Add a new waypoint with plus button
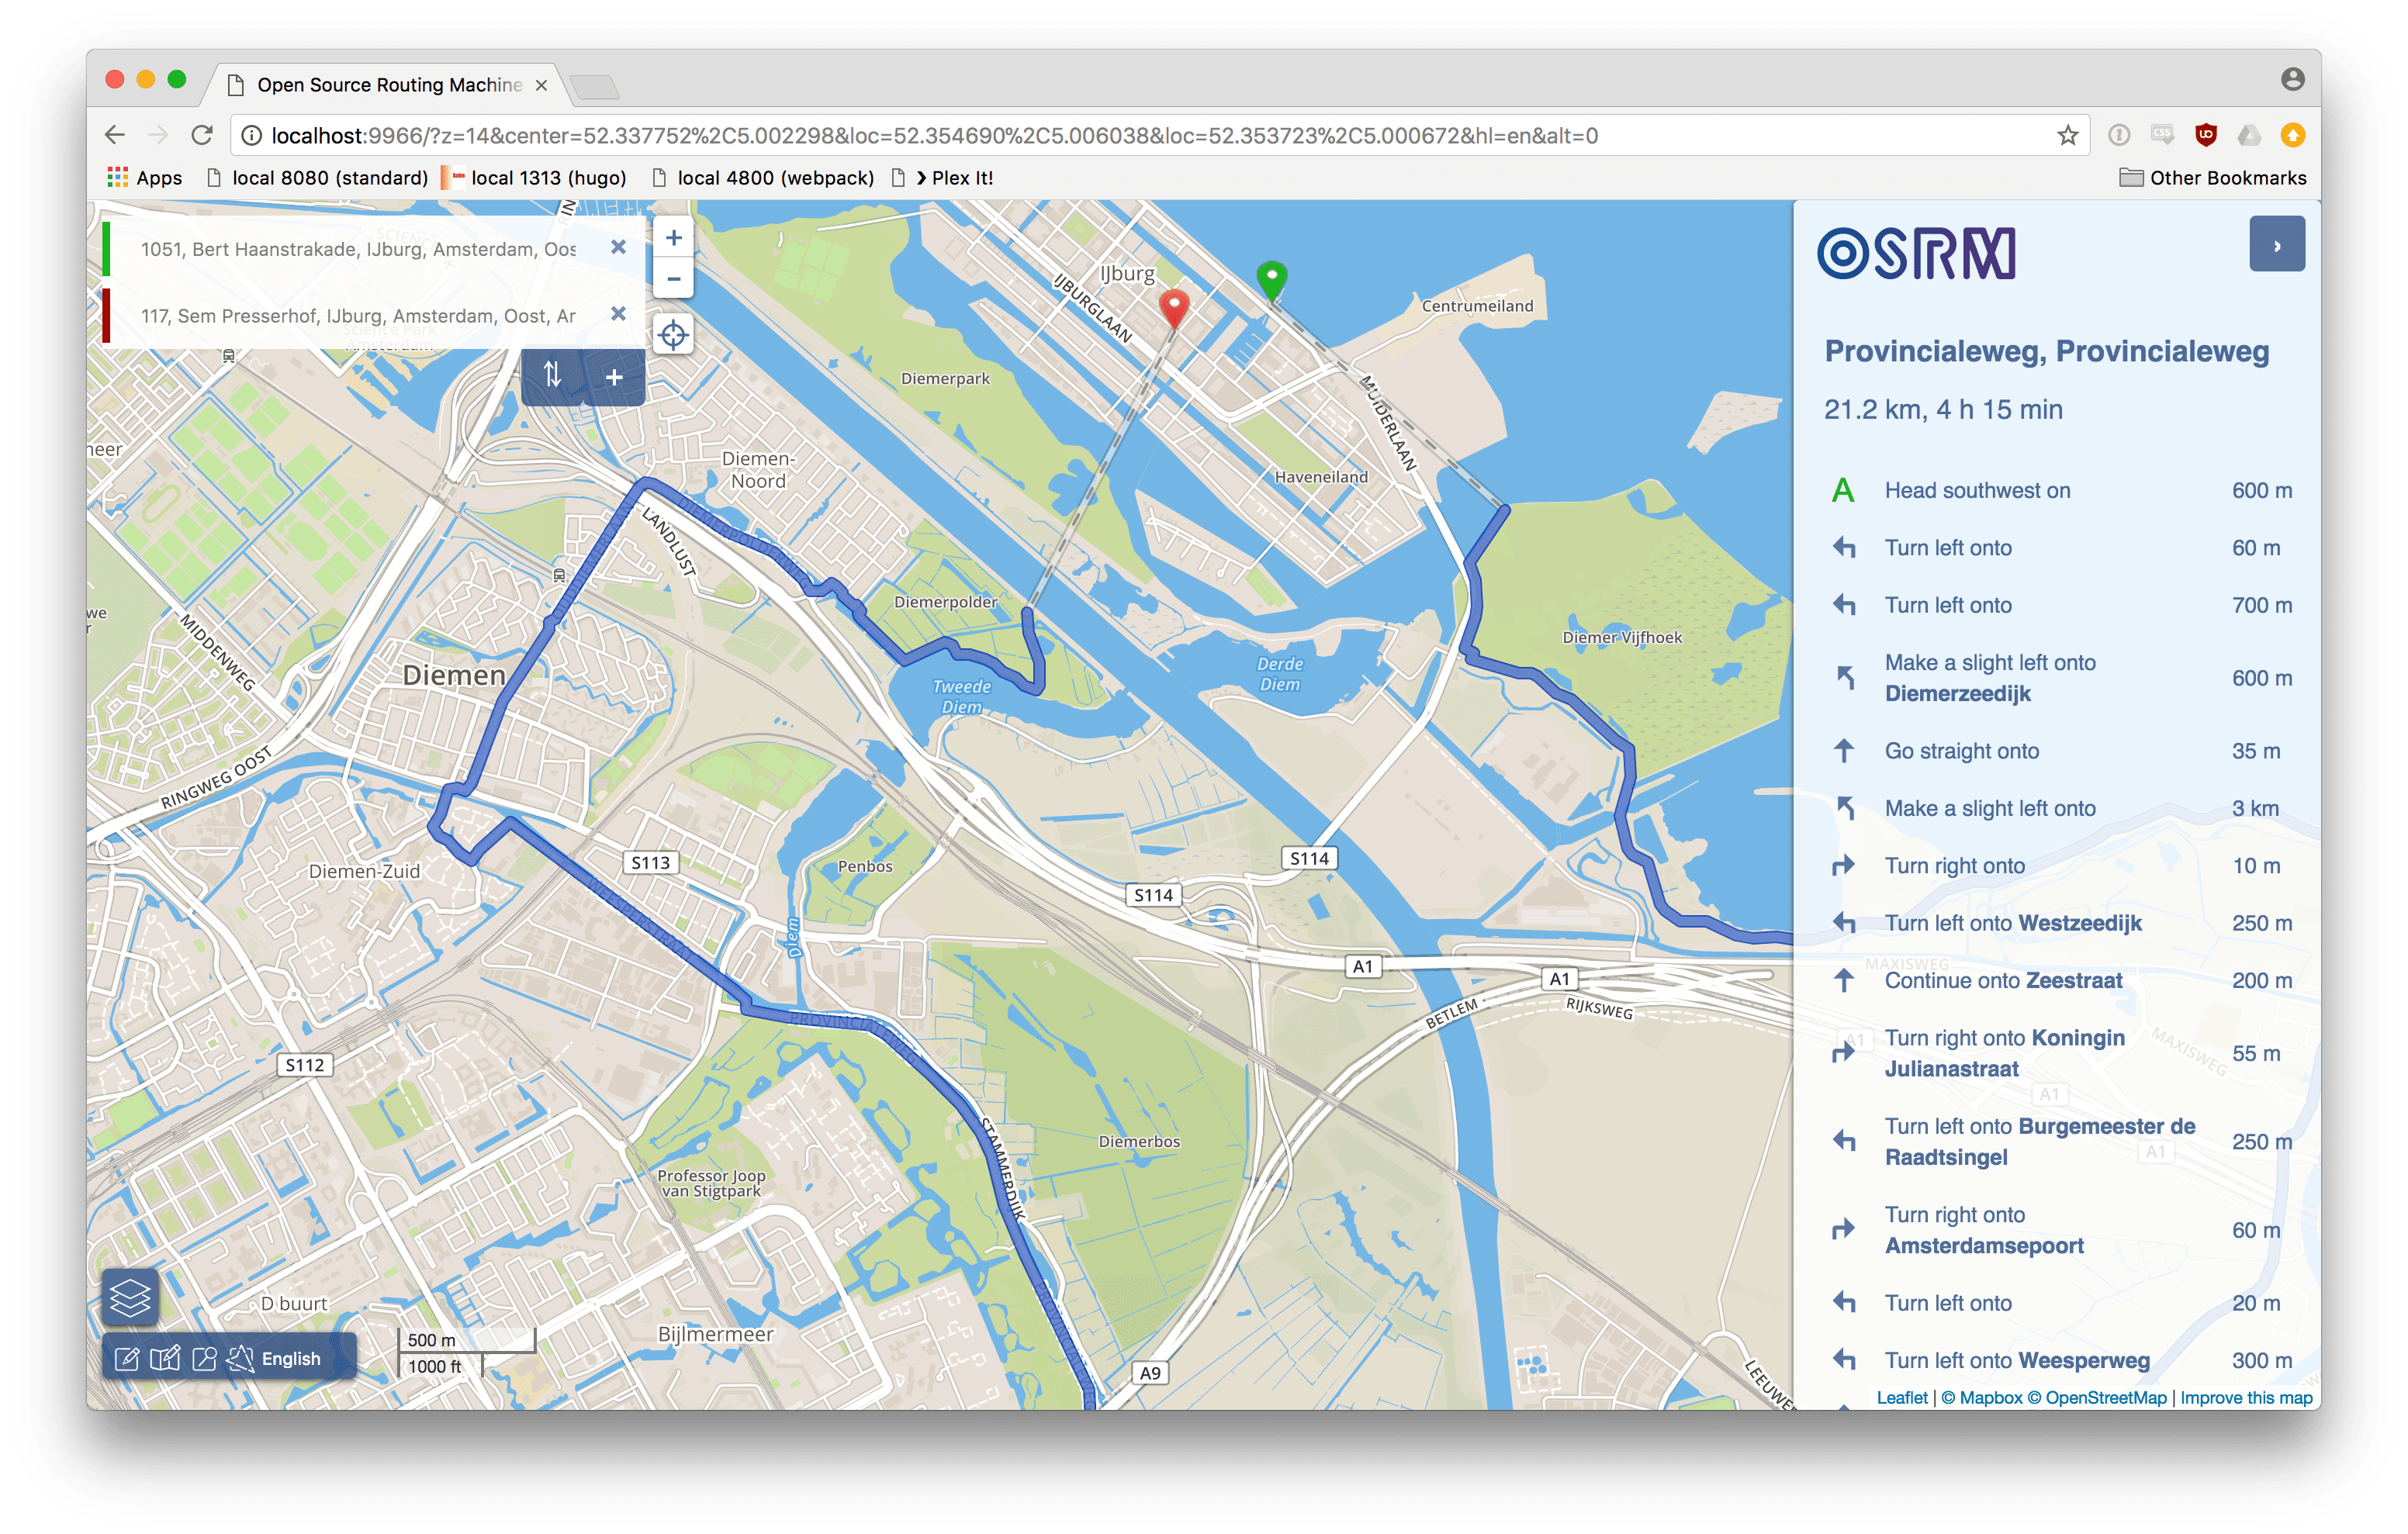The height and width of the screenshot is (1534, 2408). coord(614,377)
